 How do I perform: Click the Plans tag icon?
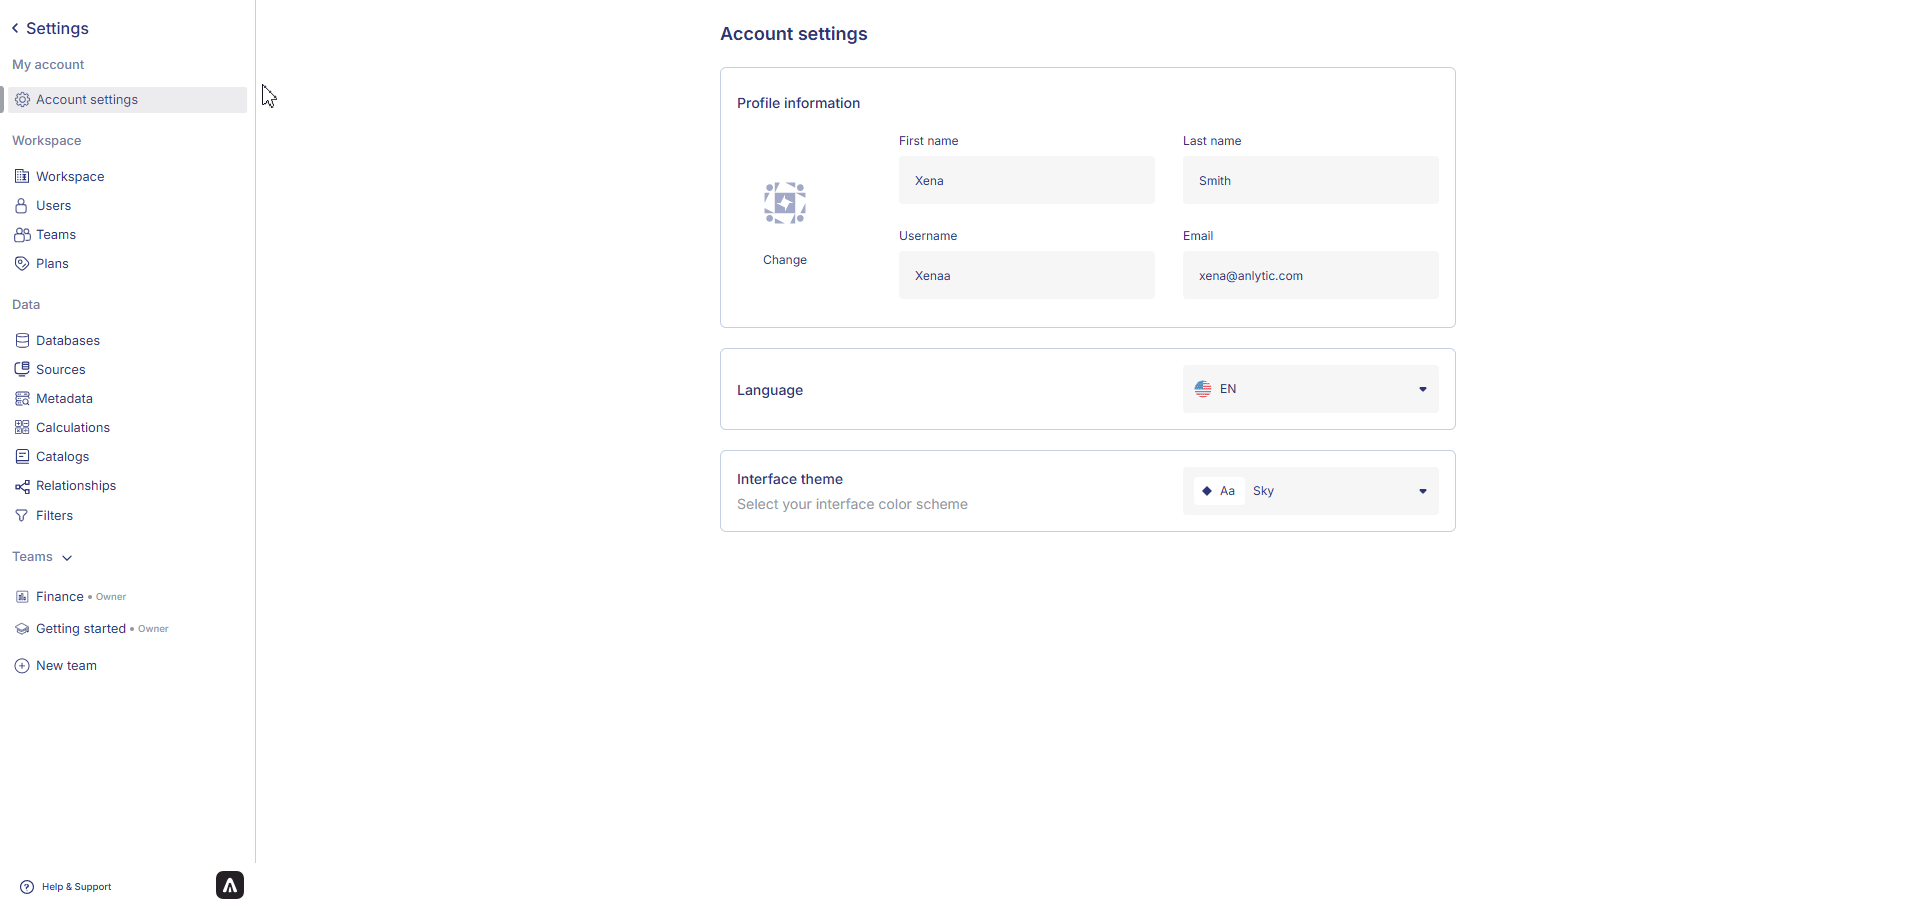(x=22, y=264)
